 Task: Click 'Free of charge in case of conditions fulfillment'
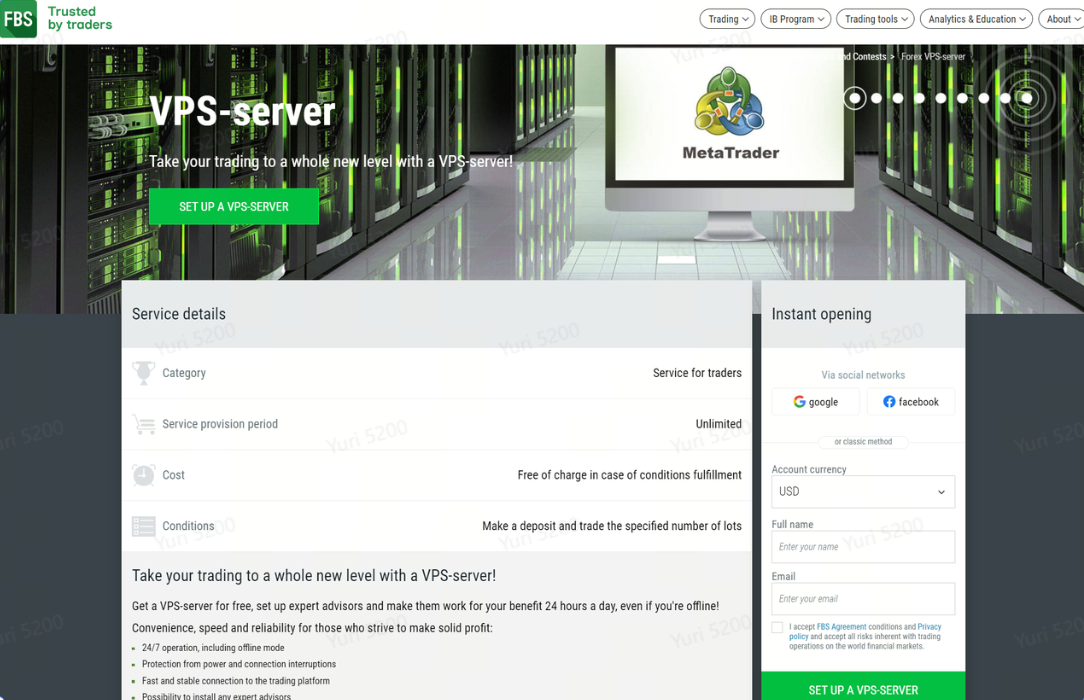629,475
